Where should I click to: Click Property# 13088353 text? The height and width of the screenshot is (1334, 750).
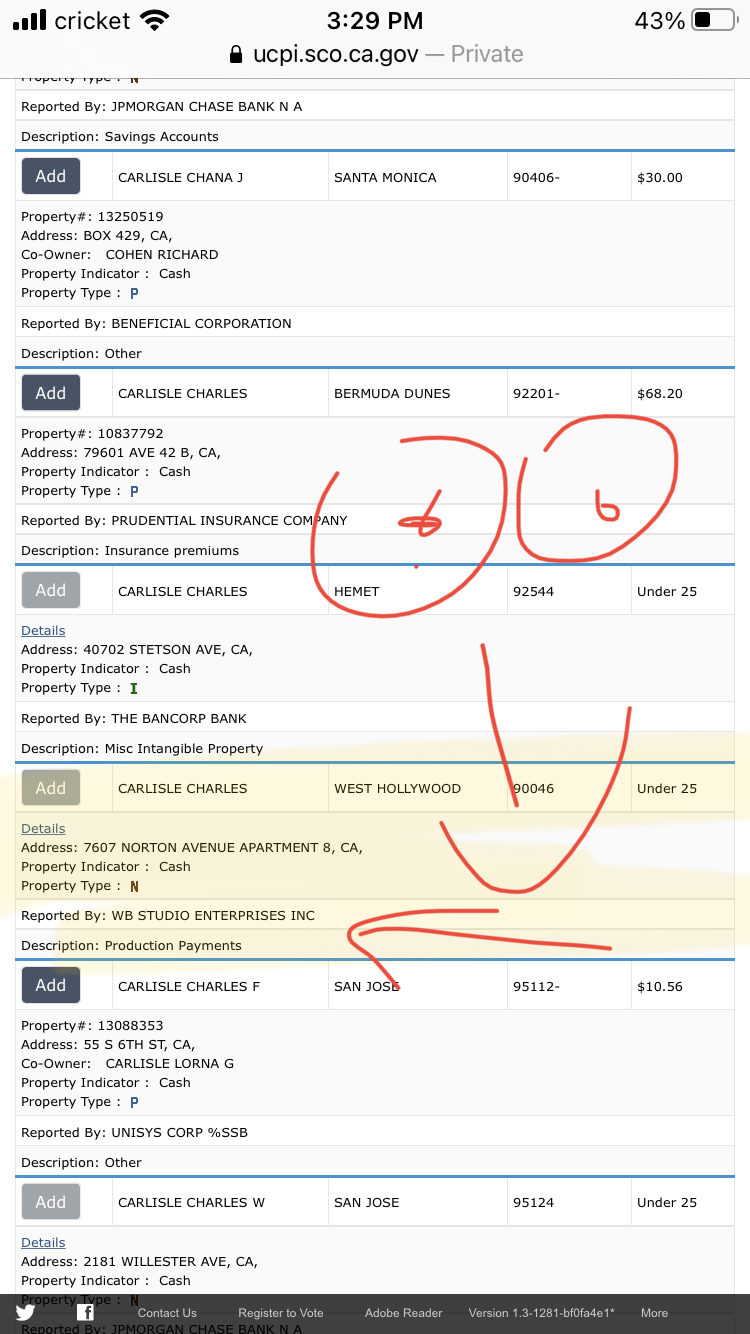92,1026
